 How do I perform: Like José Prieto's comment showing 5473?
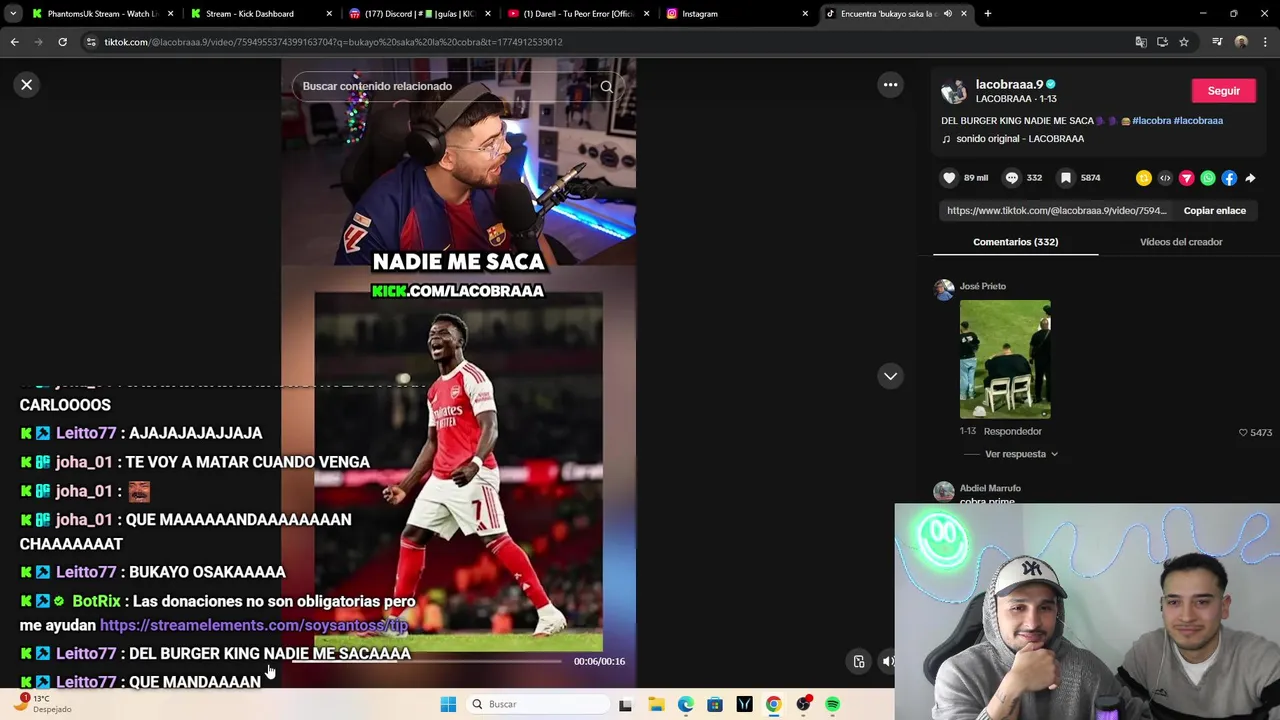tap(1243, 432)
